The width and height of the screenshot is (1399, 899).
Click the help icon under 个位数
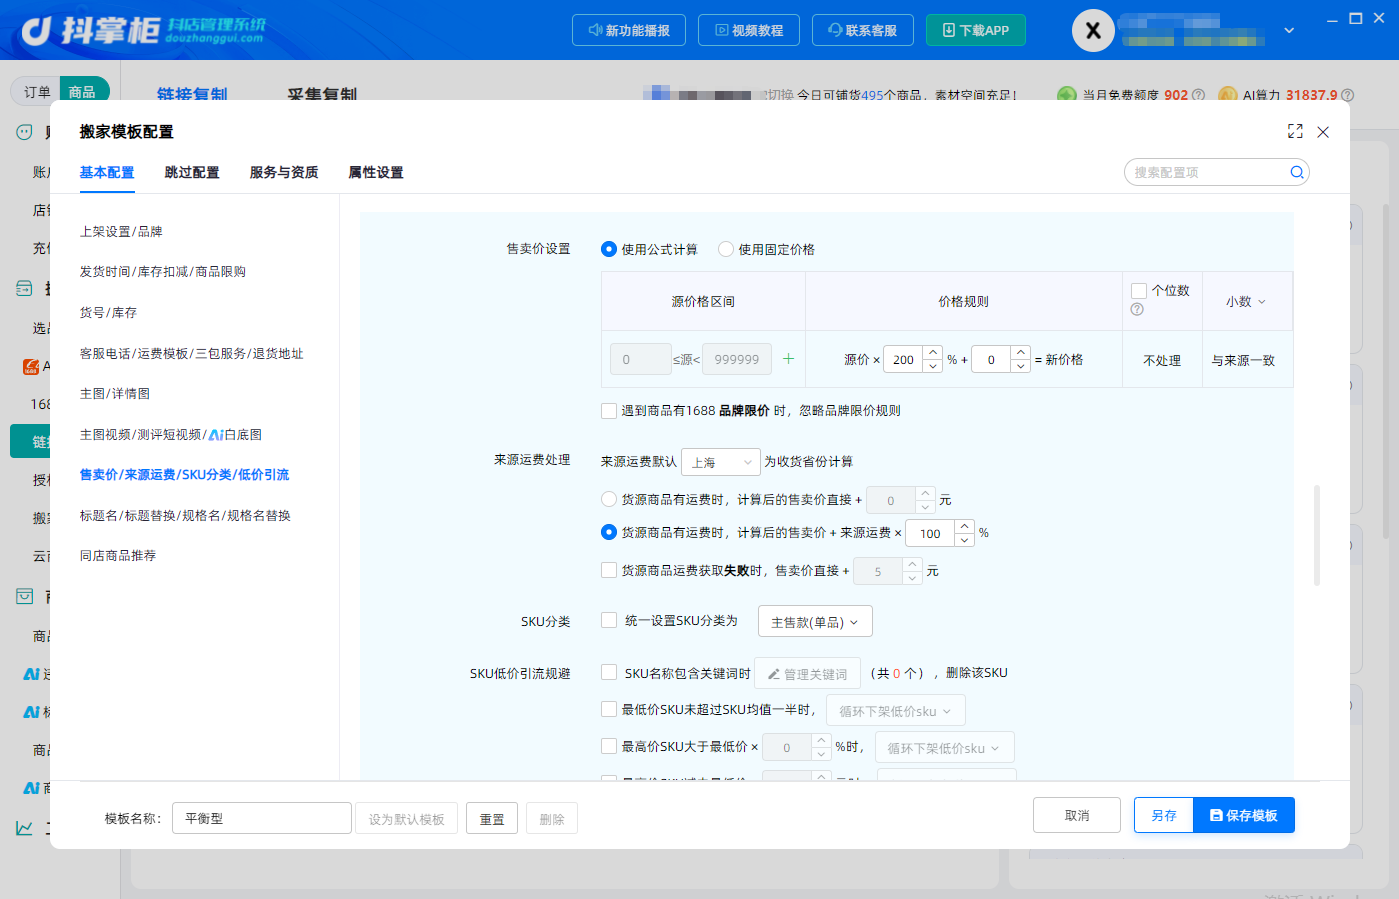coord(1137,309)
